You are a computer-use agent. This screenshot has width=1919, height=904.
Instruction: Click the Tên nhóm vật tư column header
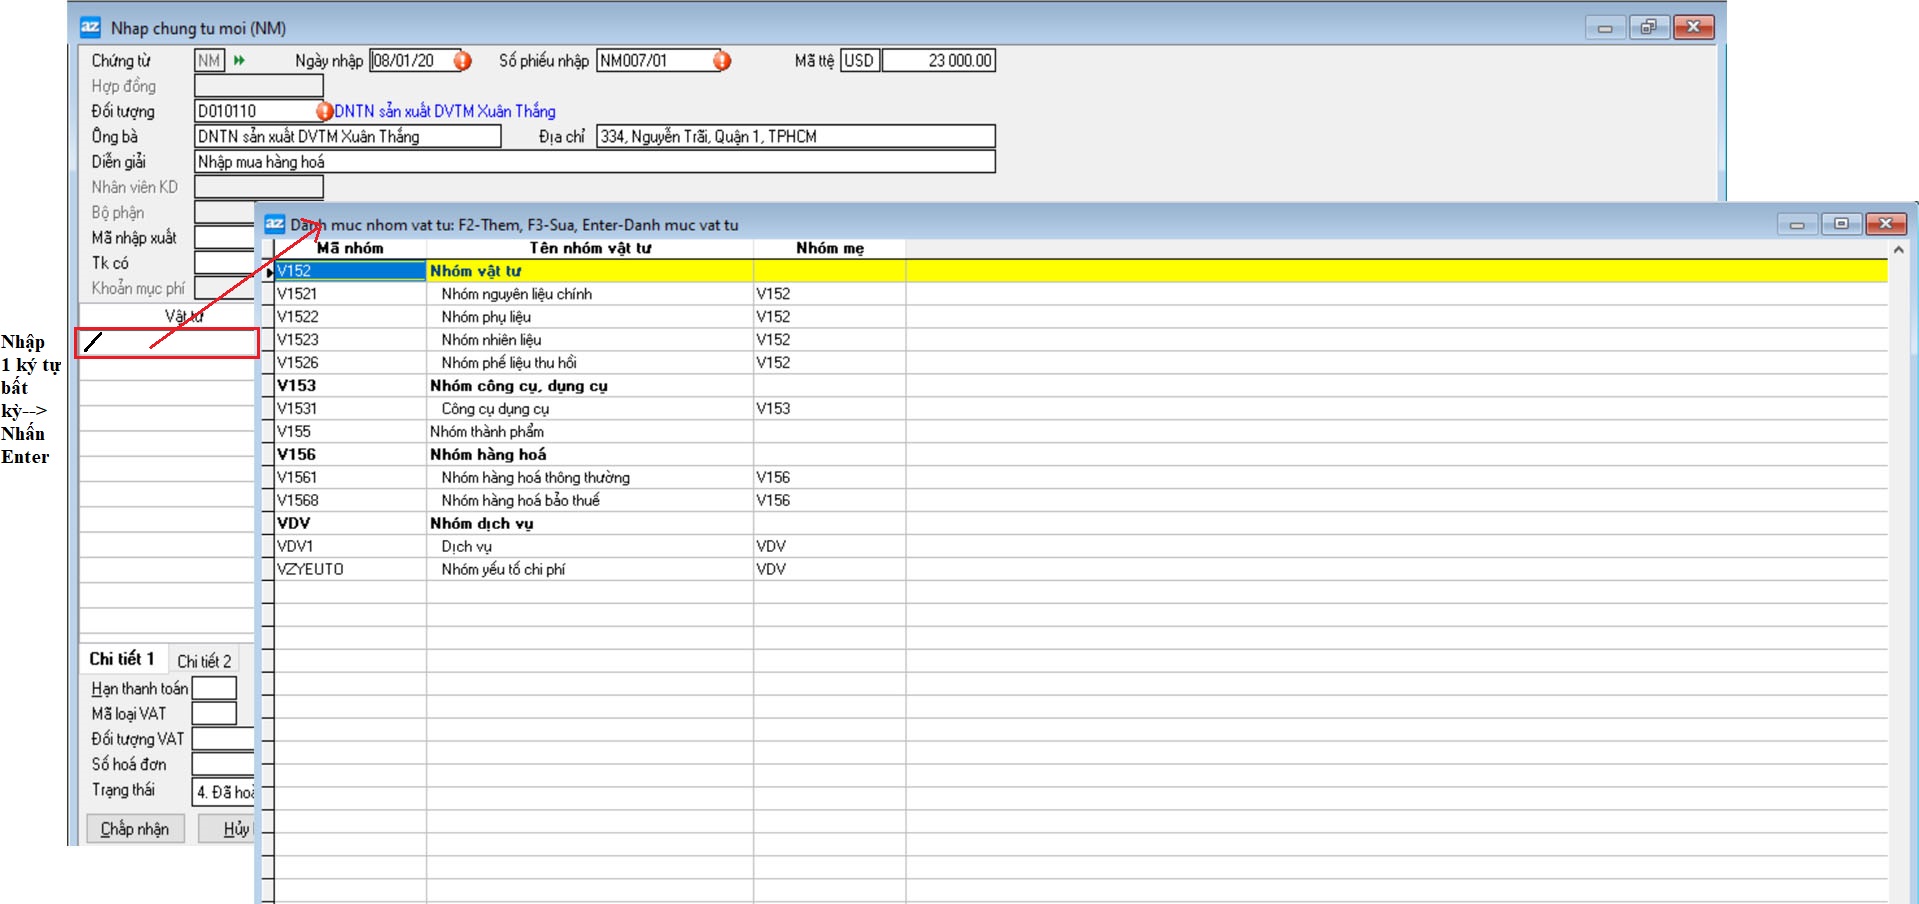[590, 248]
